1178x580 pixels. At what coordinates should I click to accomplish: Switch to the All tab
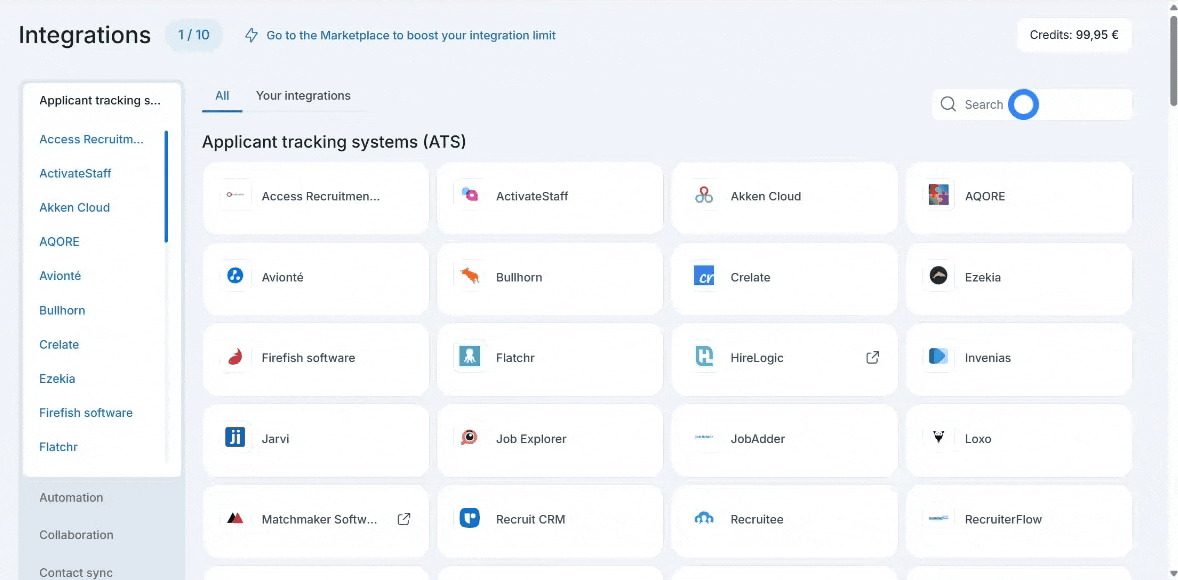point(222,96)
